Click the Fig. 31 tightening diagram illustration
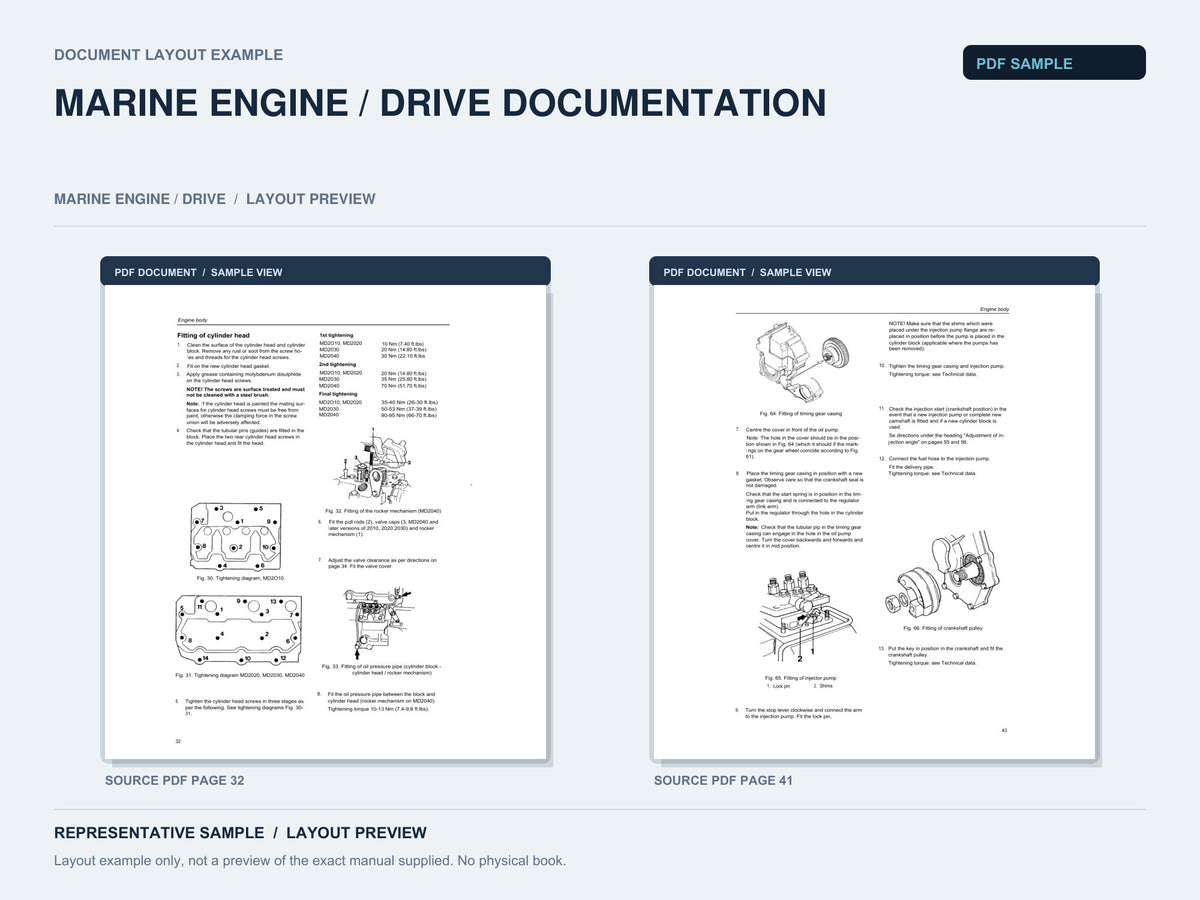 point(239,630)
